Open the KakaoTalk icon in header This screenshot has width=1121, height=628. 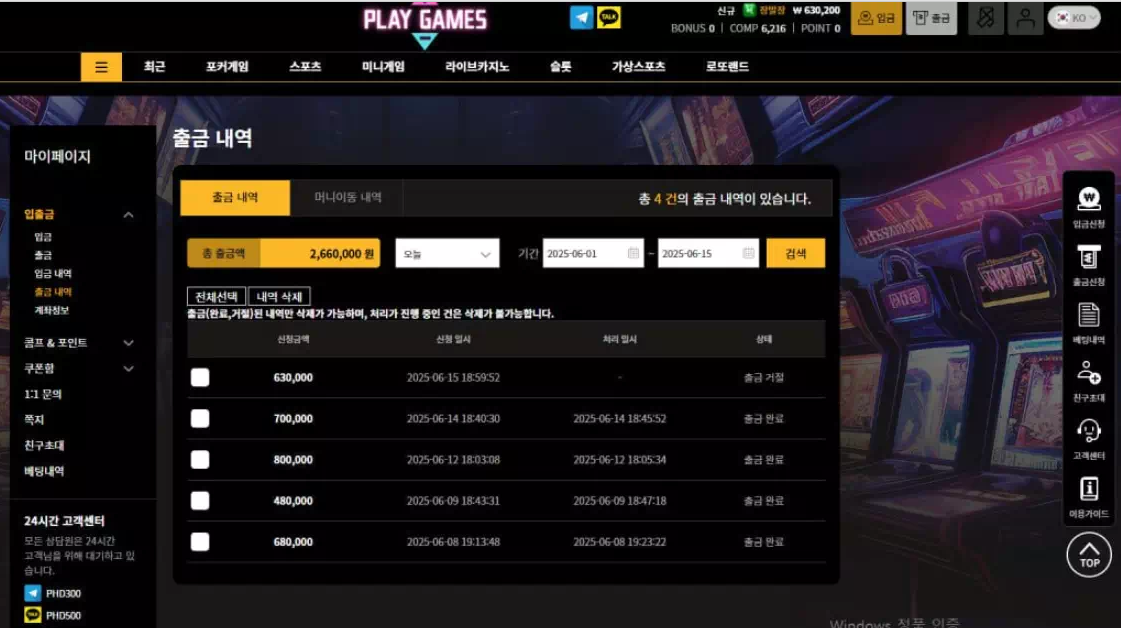(x=609, y=18)
